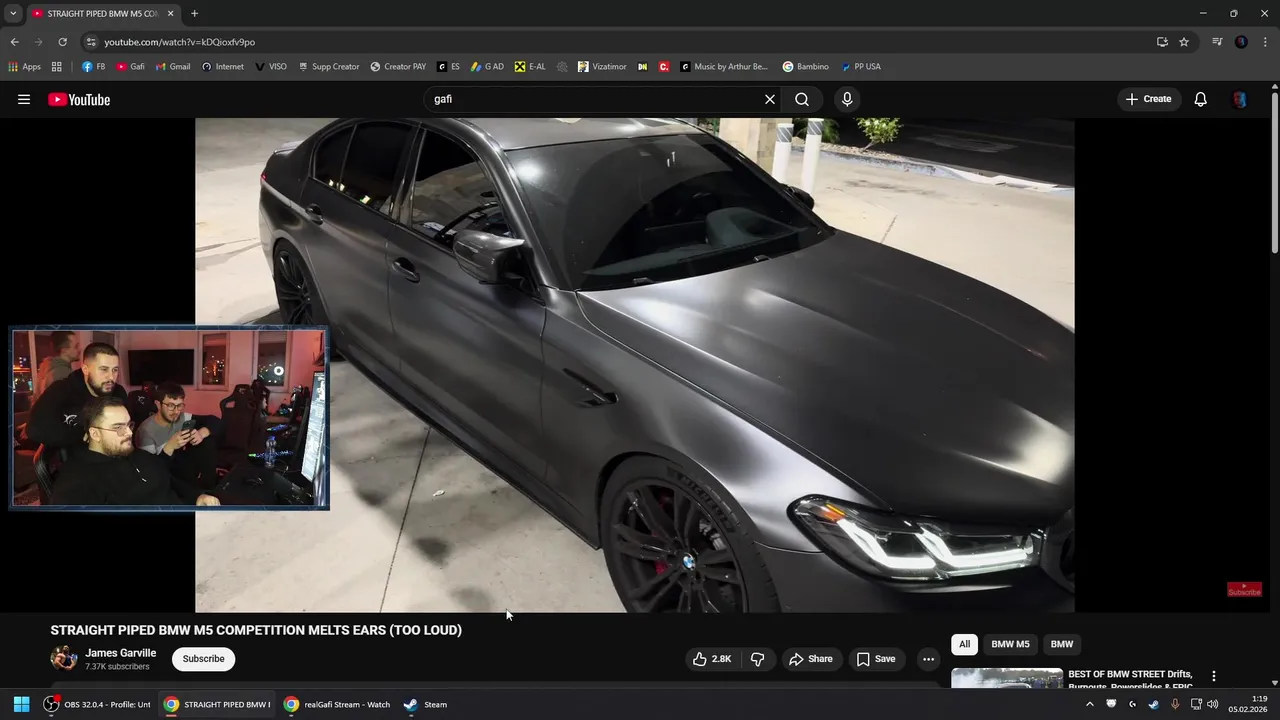Open the PP USA bookmark

point(860,67)
